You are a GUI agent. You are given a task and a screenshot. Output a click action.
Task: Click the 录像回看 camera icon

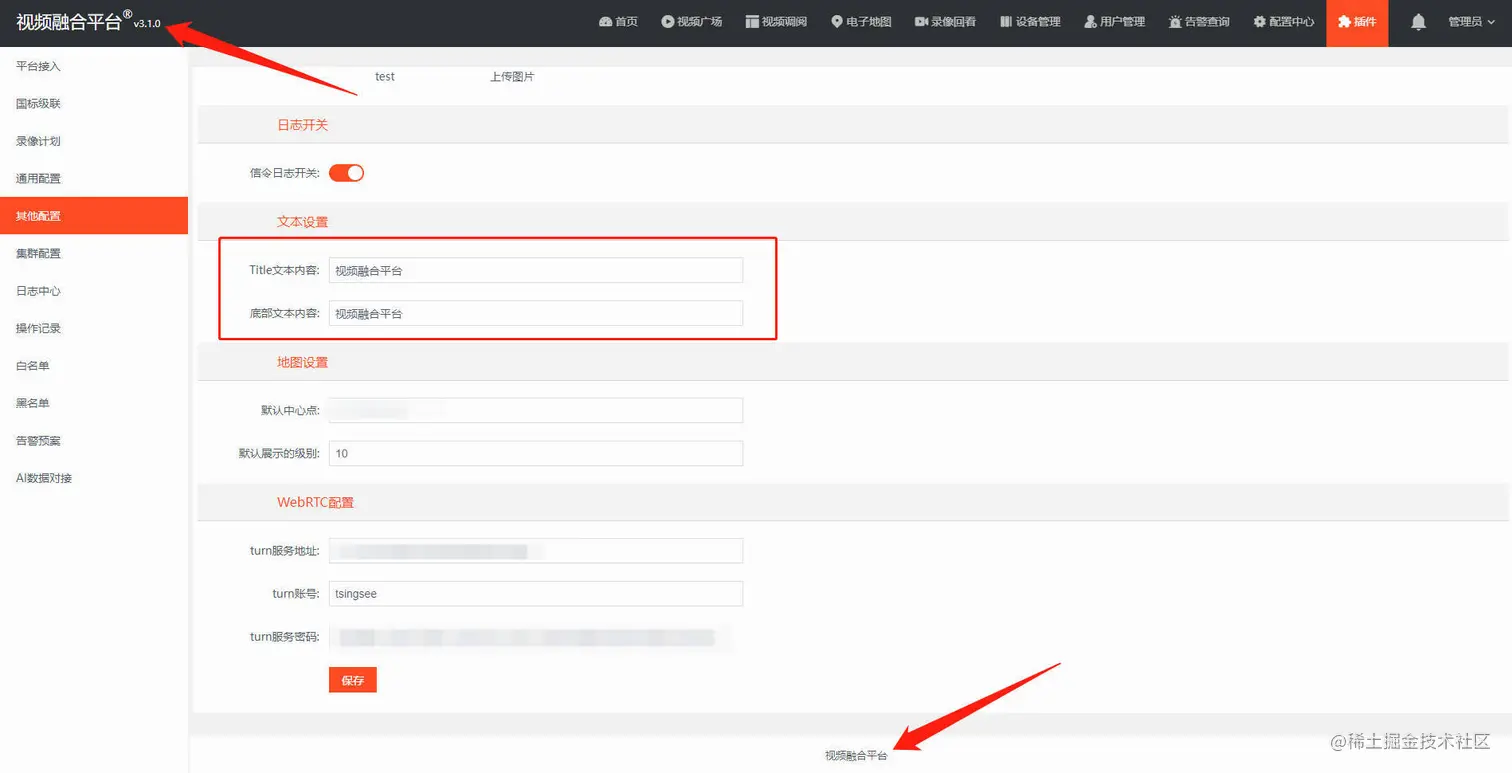click(x=921, y=22)
